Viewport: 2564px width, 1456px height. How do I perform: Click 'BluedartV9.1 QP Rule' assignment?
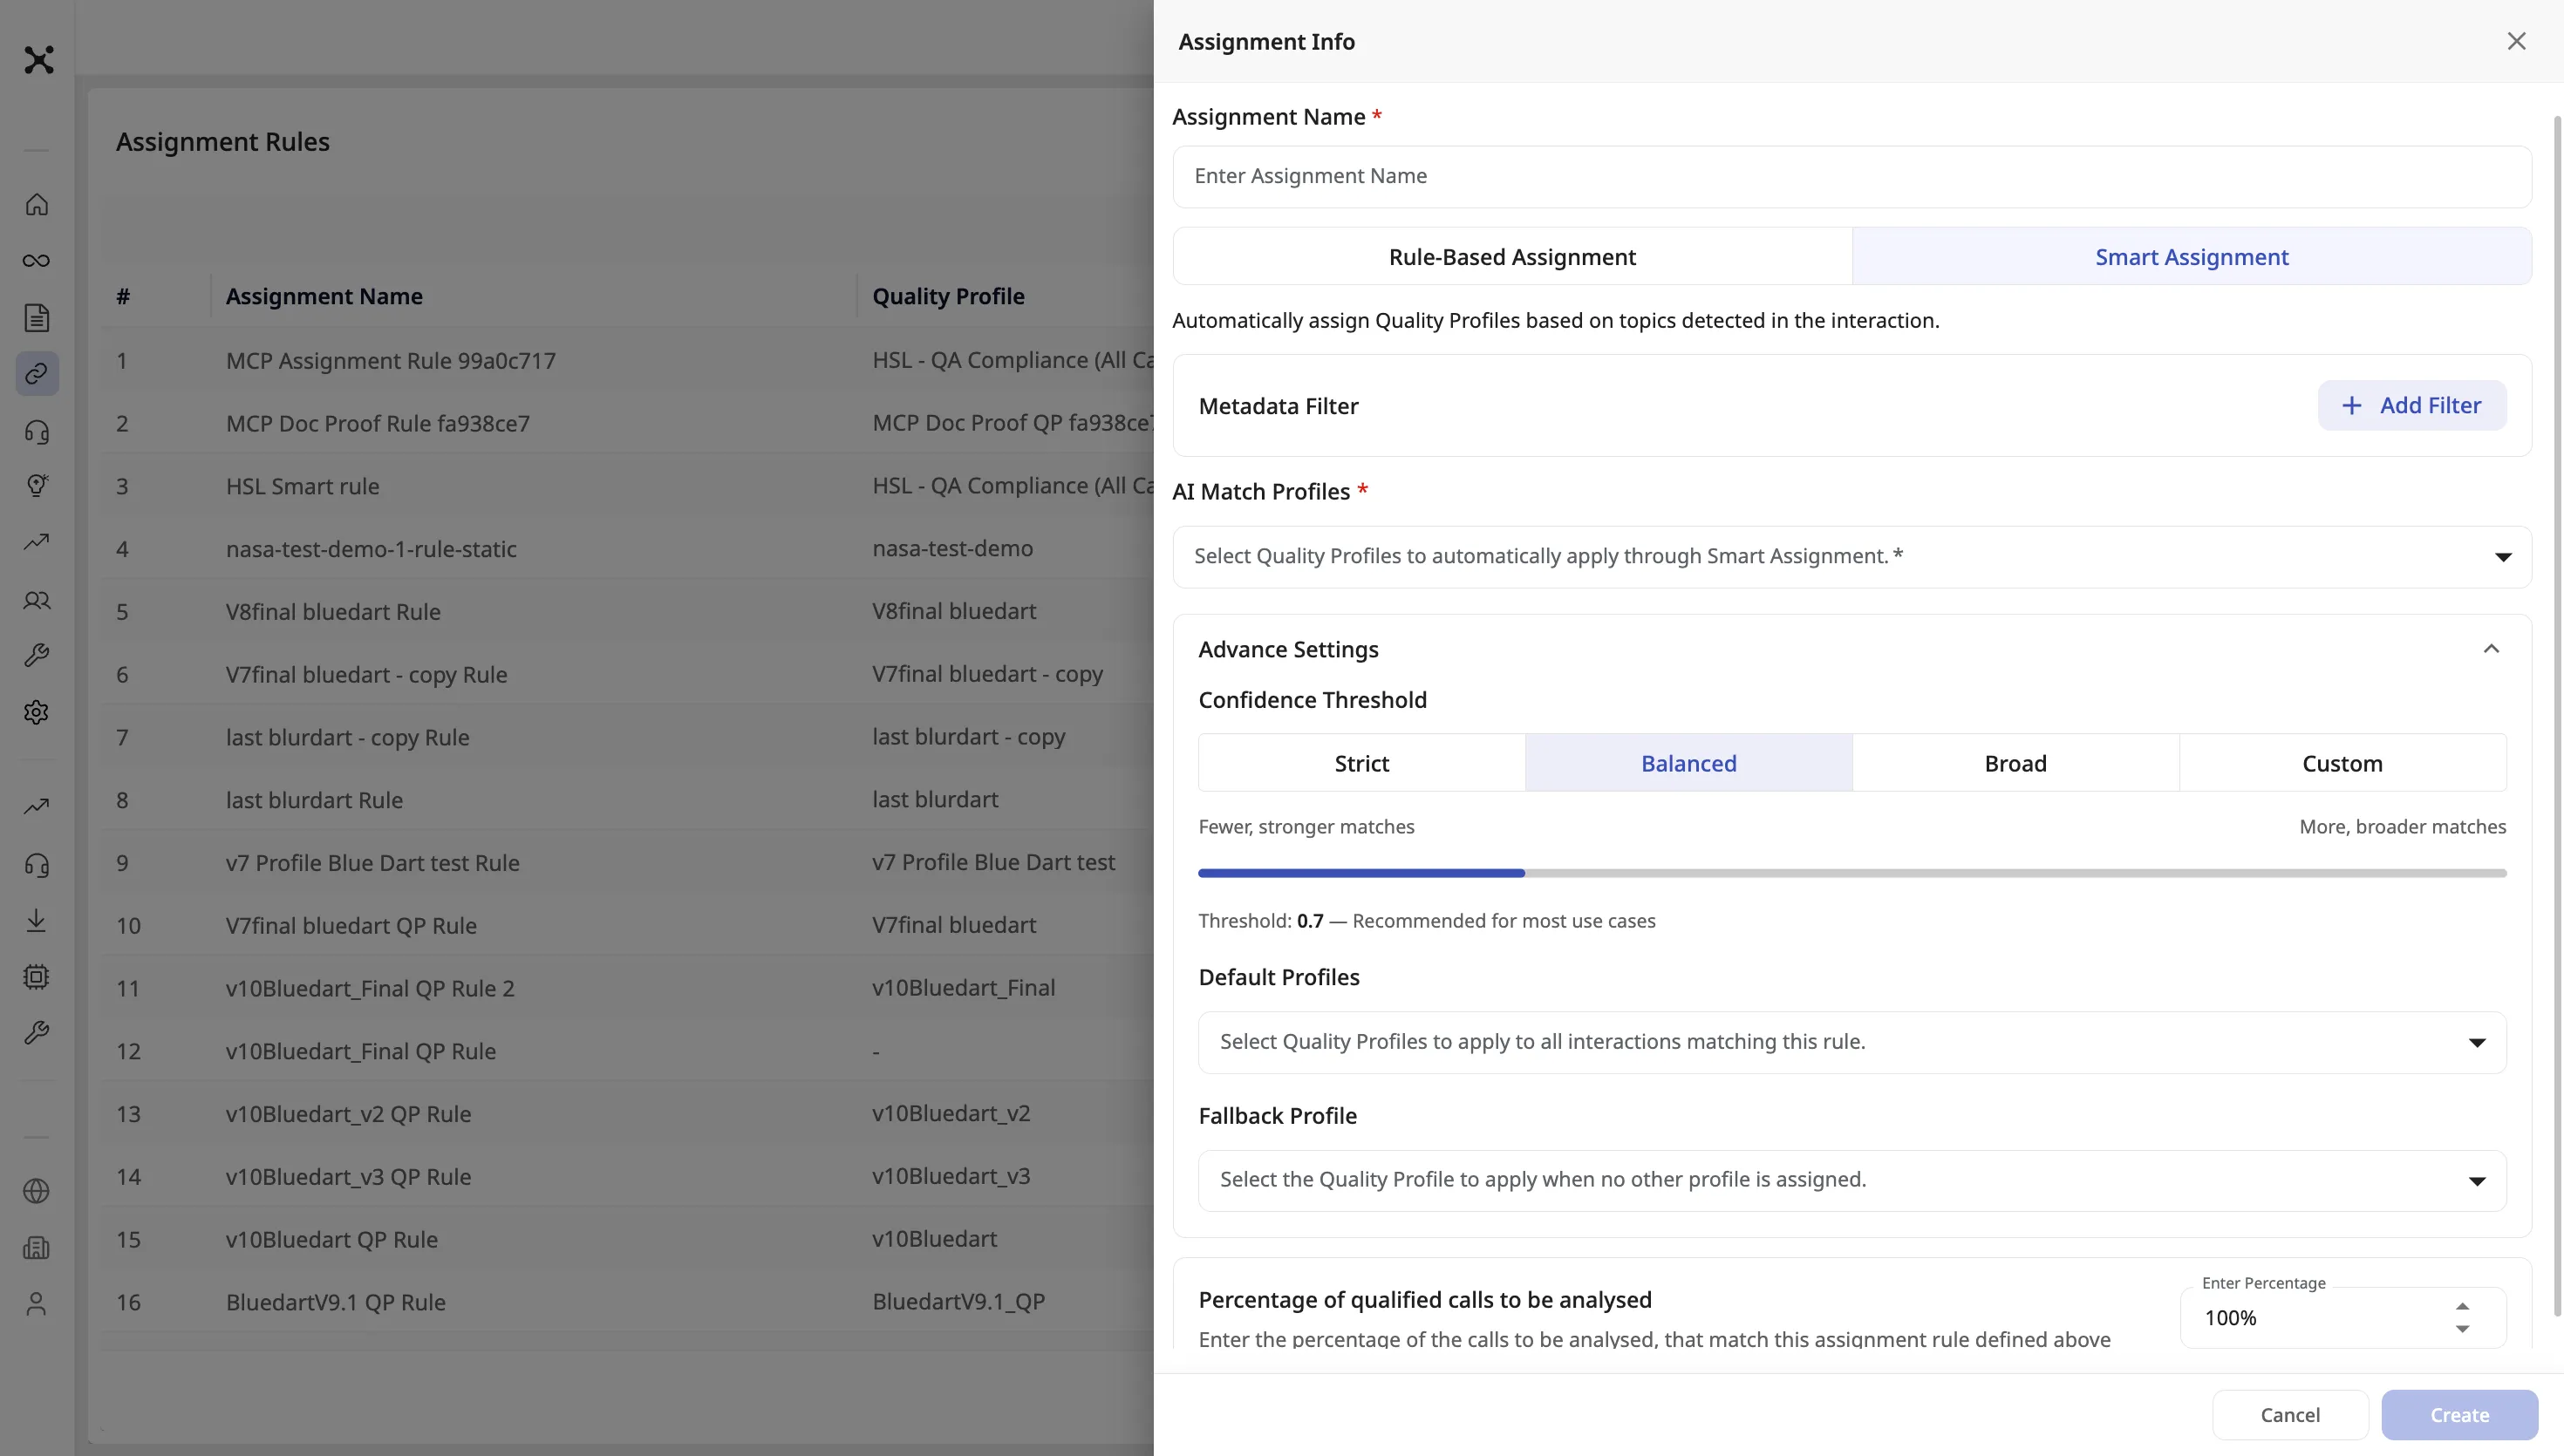point(336,1302)
